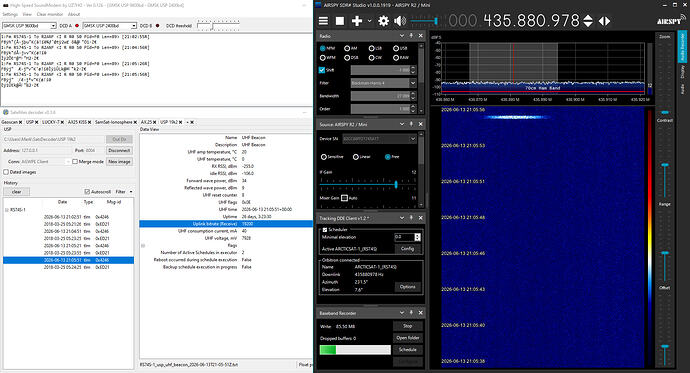Click the AIRSPY logo
This screenshot has width=690, height=373.
[x=671, y=20]
